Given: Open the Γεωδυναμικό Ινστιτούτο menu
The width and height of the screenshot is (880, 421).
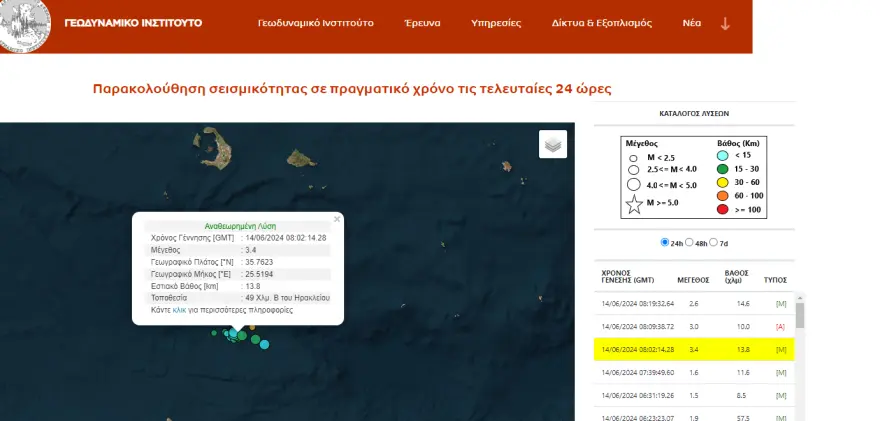Looking at the screenshot, I should pyautogui.click(x=315, y=22).
